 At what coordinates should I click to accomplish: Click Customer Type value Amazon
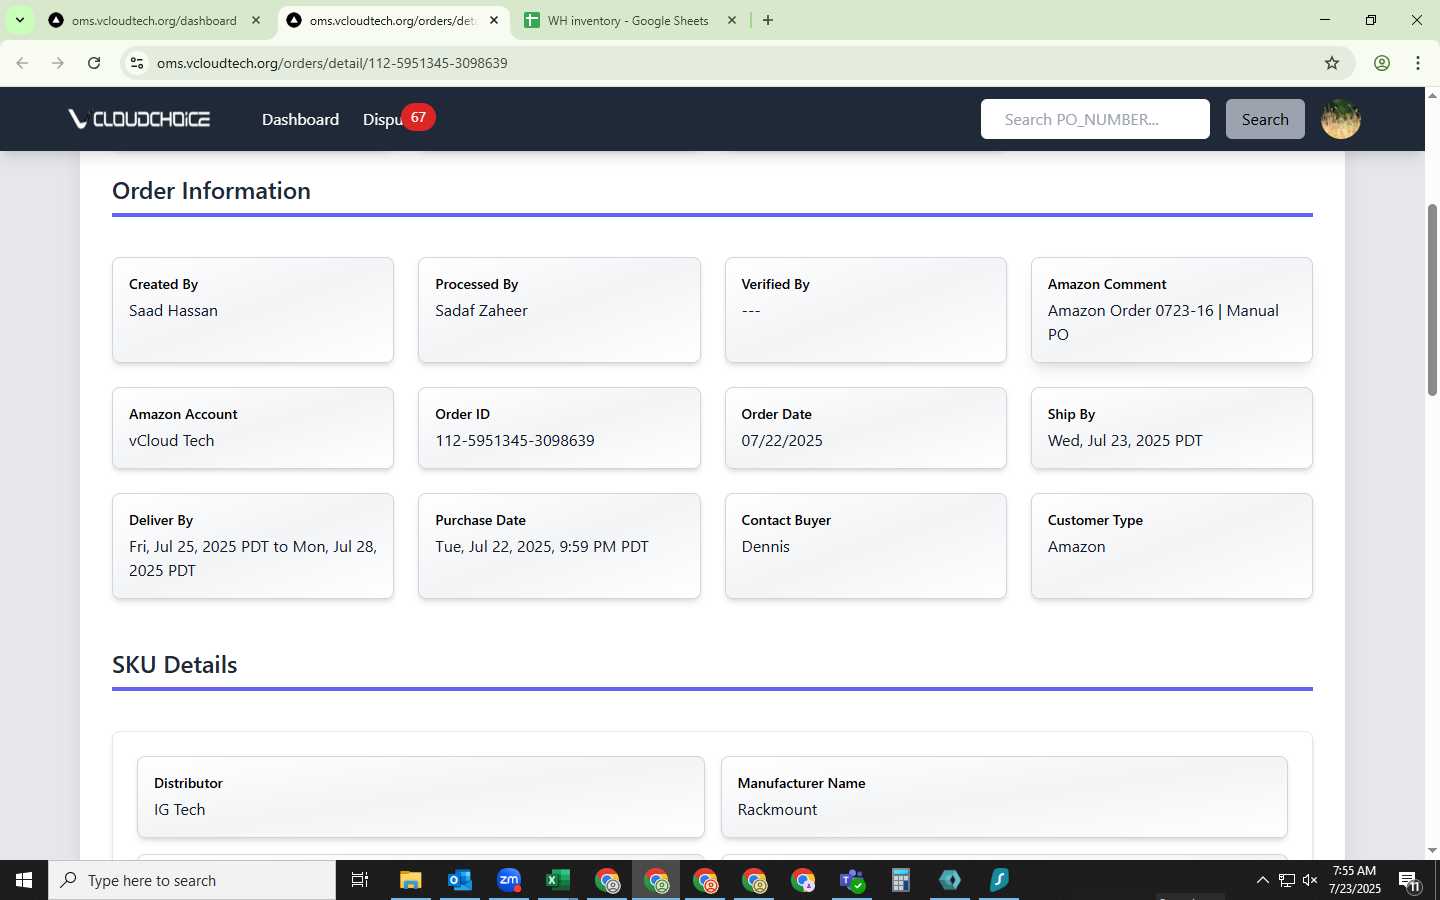coord(1076,547)
